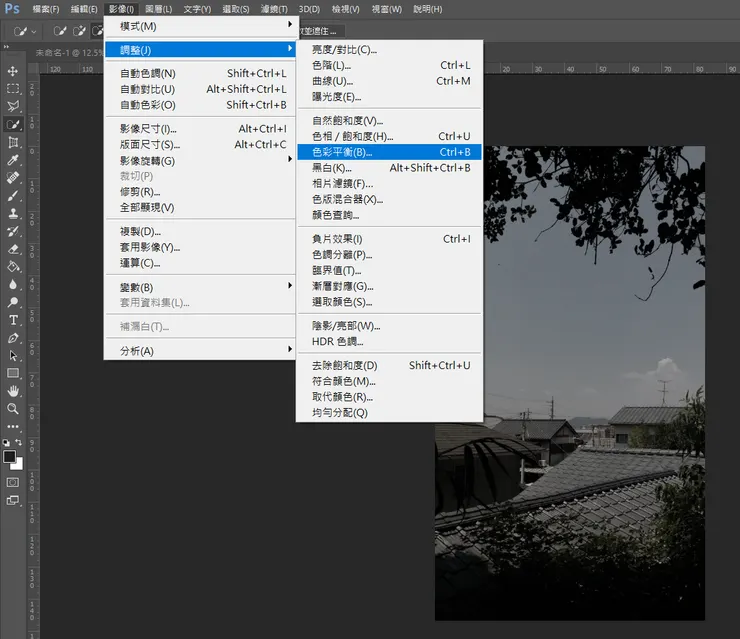Open the 編輯(E) menu

click(84, 9)
